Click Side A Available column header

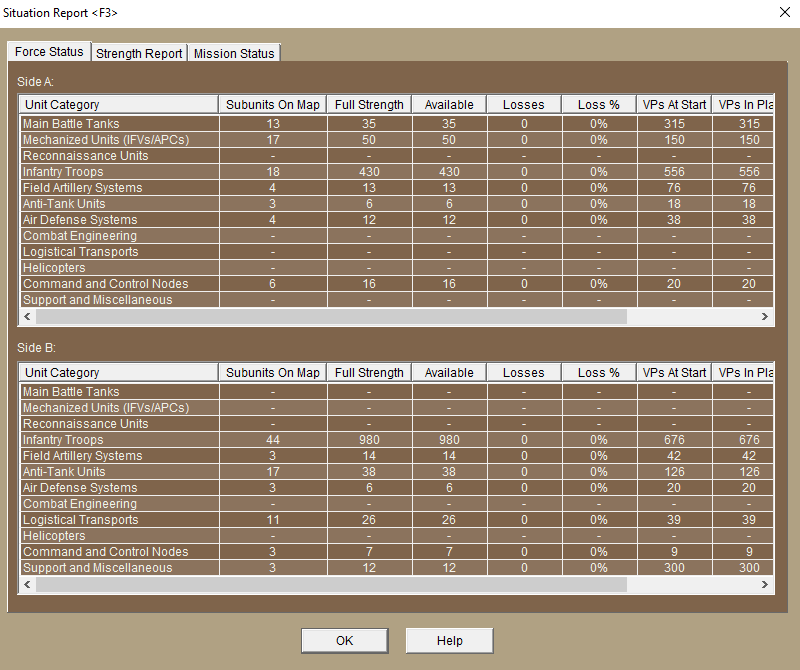449,105
